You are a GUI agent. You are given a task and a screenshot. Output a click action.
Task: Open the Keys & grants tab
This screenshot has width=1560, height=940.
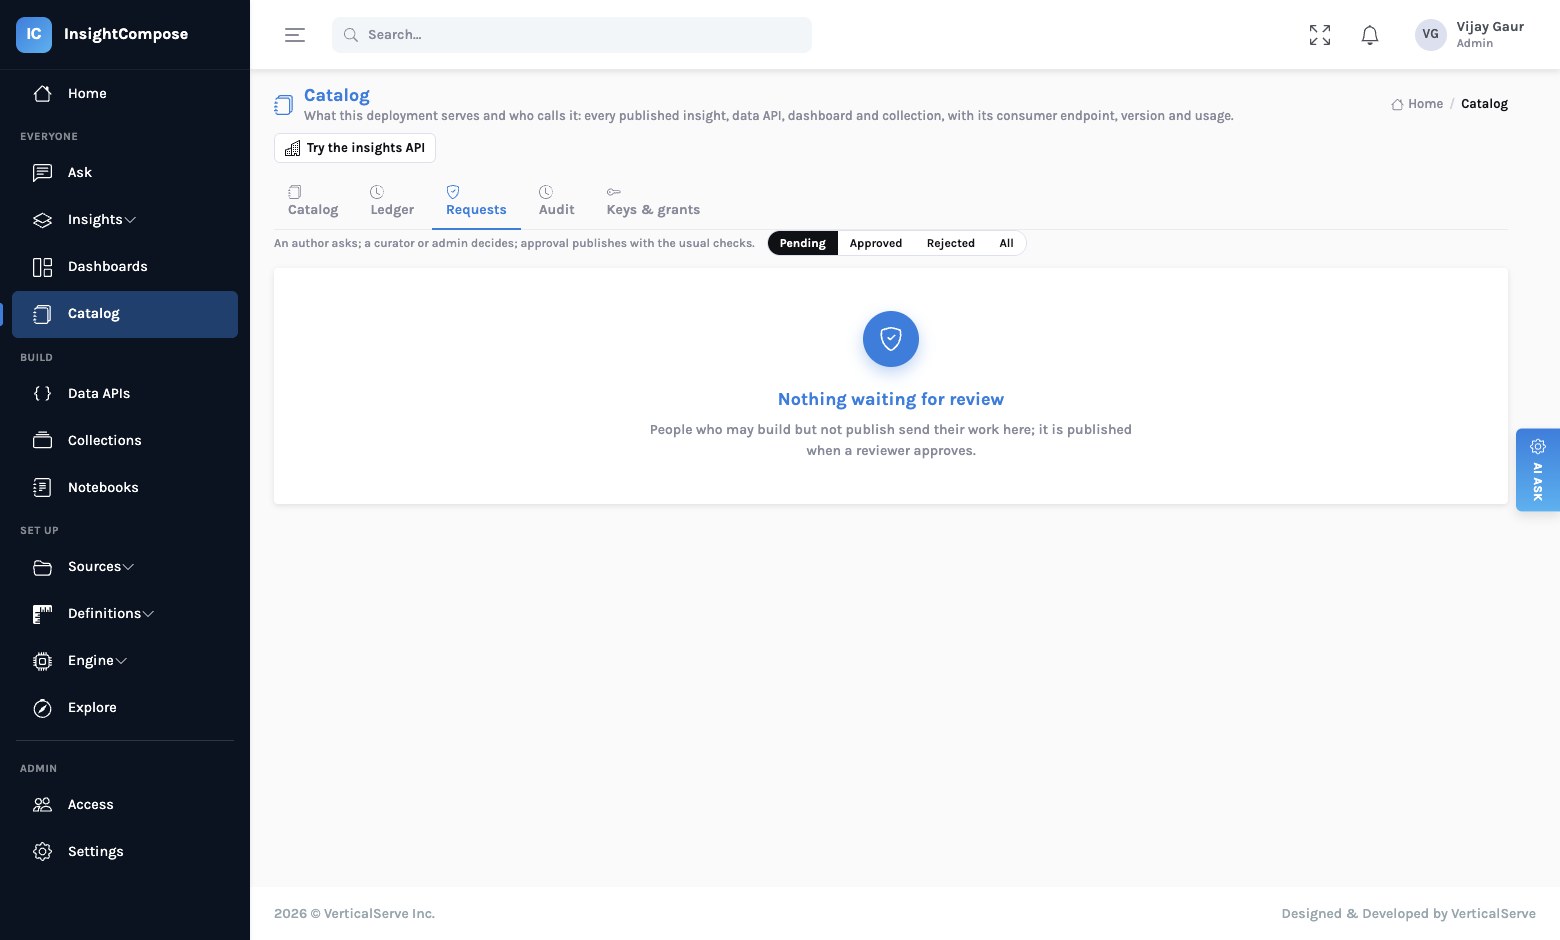pyautogui.click(x=653, y=201)
